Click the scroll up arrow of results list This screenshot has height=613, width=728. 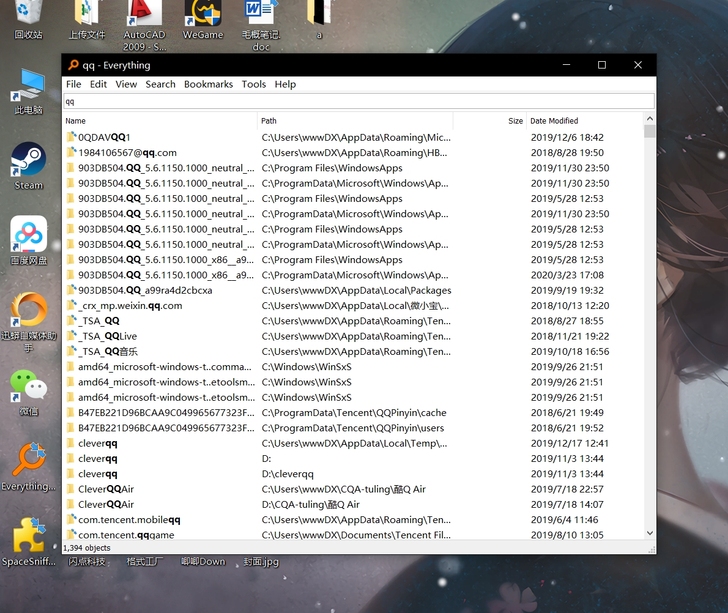pos(650,118)
